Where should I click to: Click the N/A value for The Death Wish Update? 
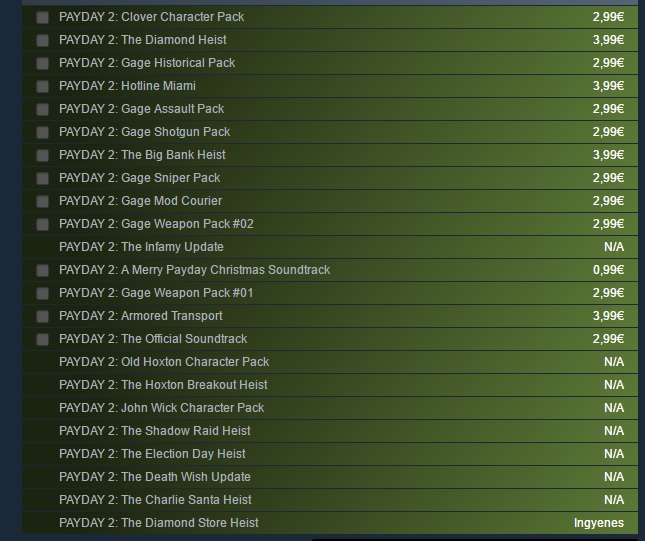[614, 477]
